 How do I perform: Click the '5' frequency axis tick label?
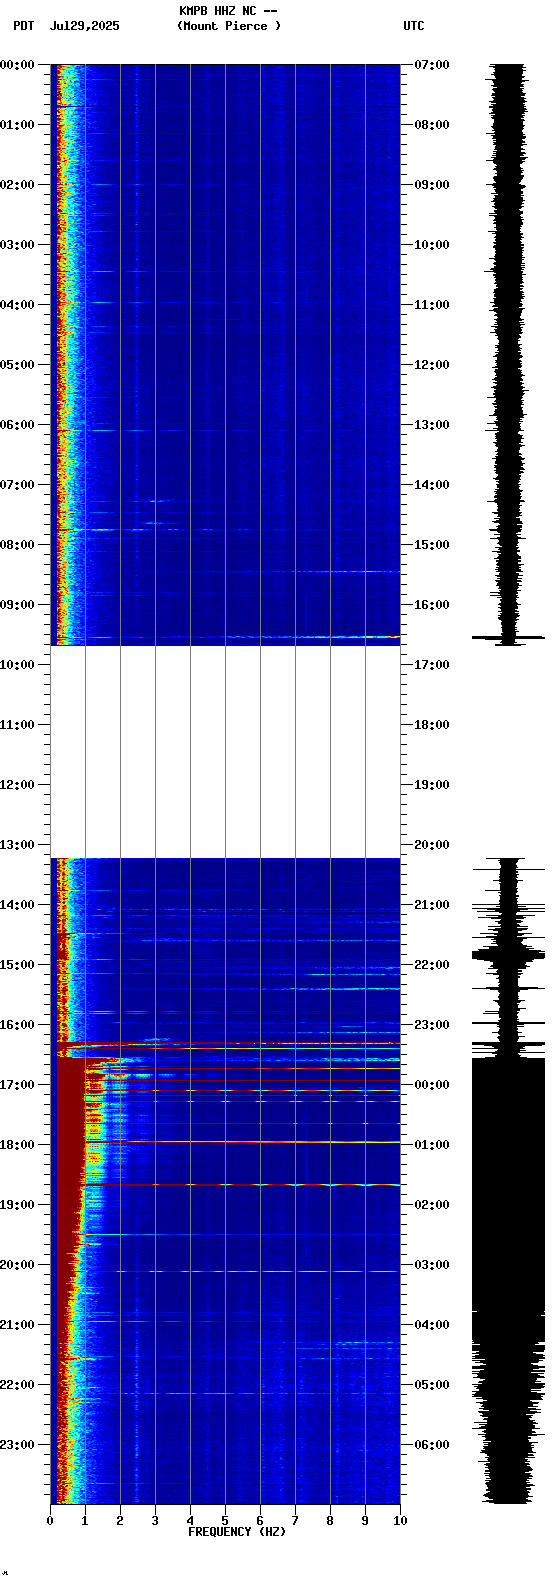[x=225, y=1521]
